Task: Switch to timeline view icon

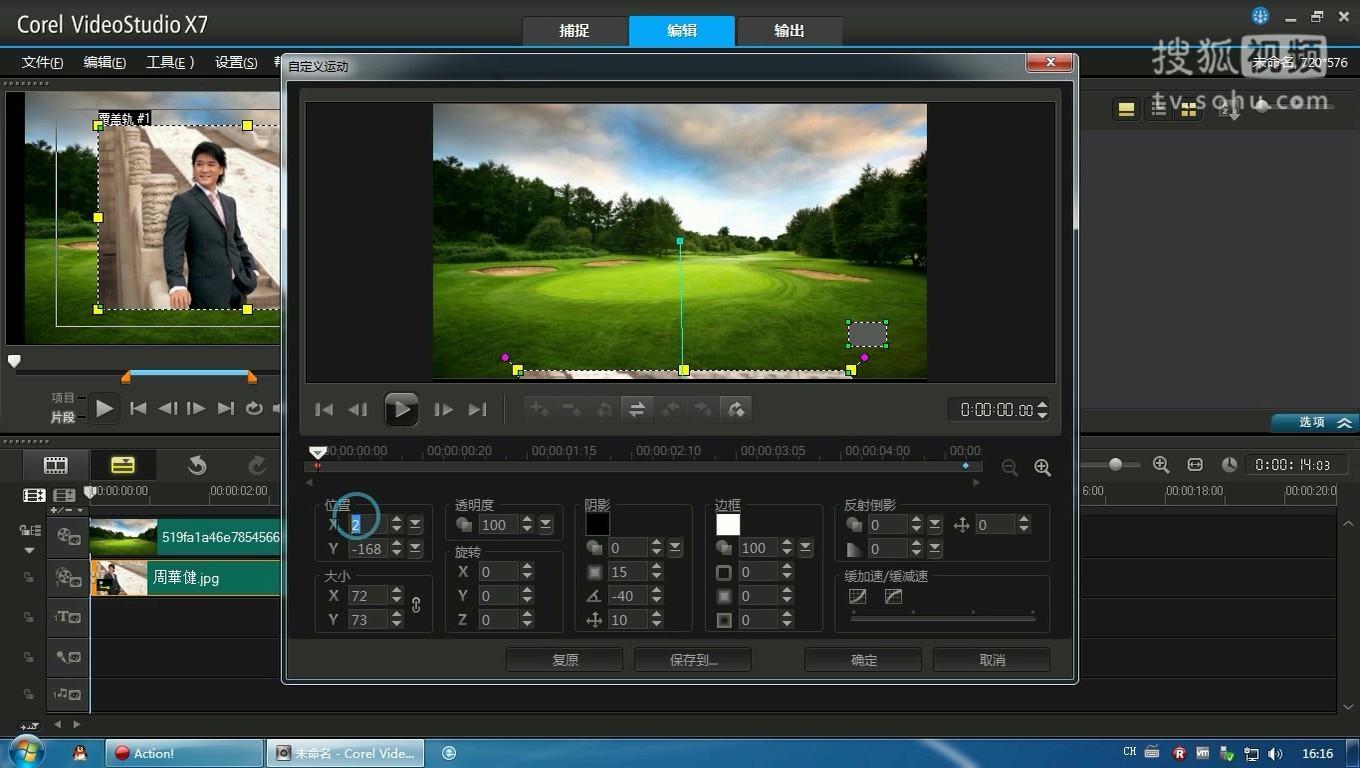Action: (x=123, y=465)
